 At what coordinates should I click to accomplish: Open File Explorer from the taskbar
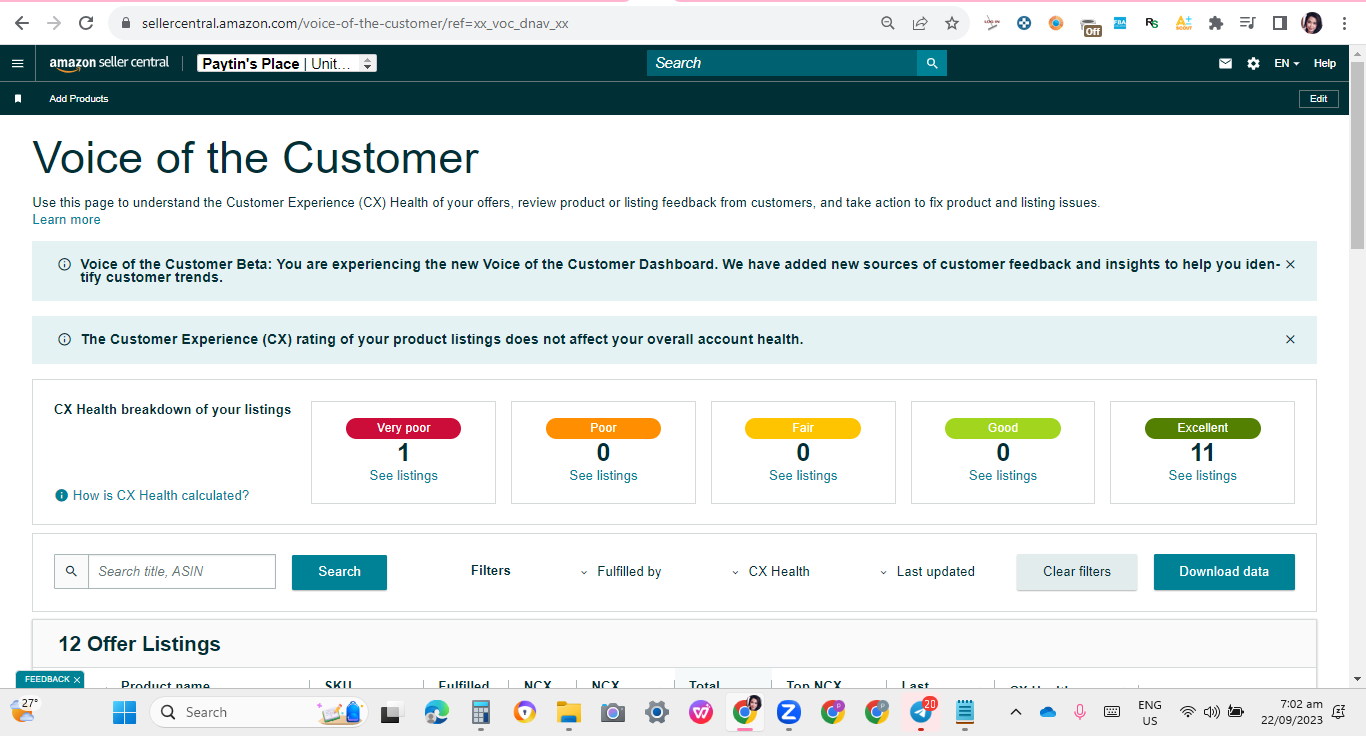coord(569,712)
